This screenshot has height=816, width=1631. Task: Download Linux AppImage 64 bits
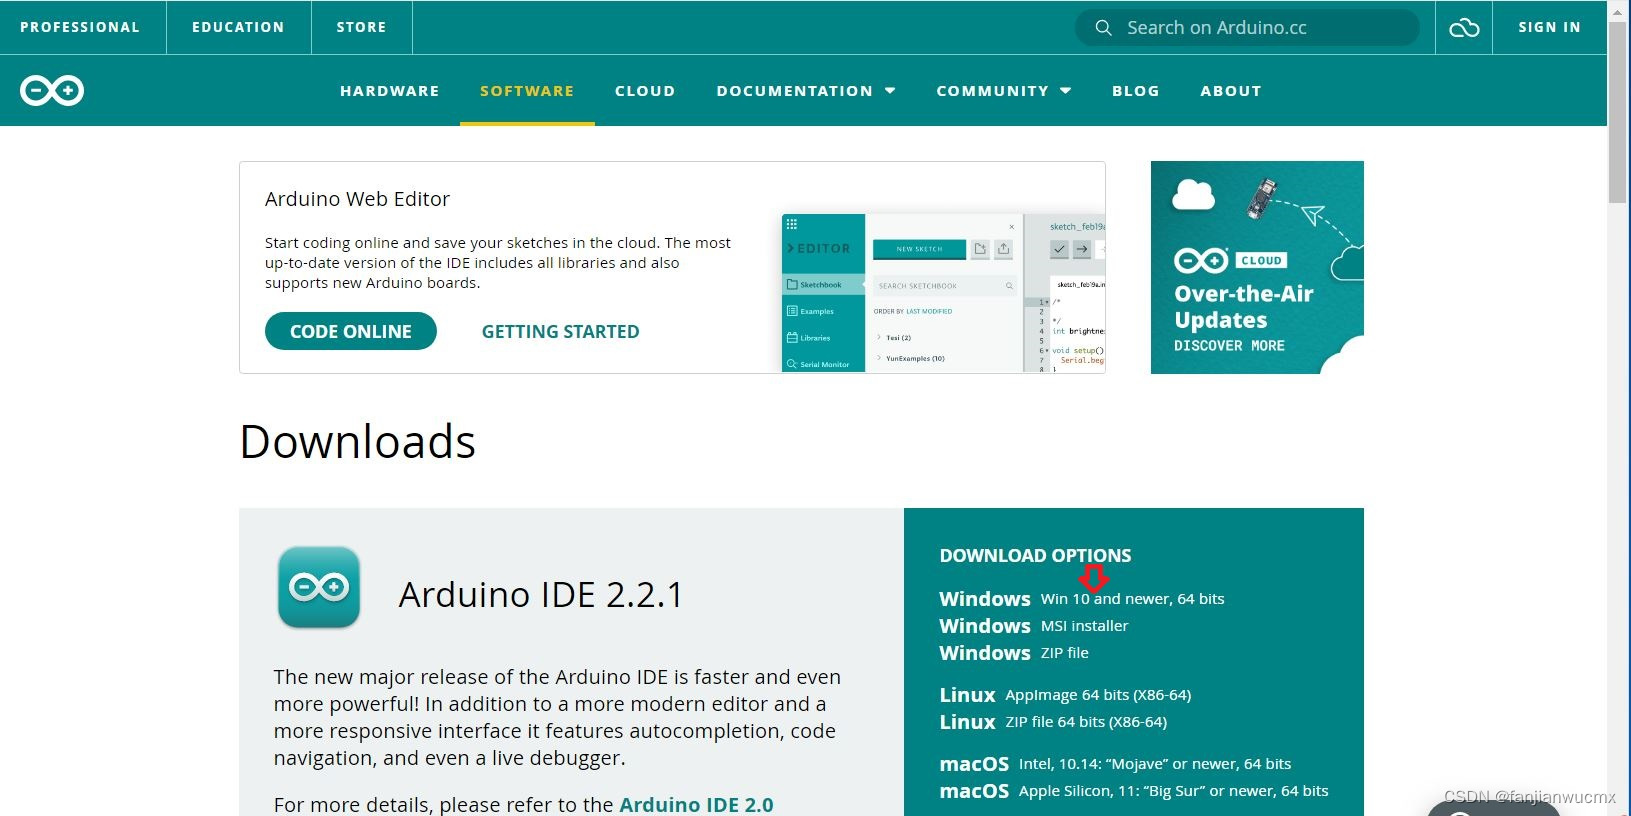(1065, 695)
